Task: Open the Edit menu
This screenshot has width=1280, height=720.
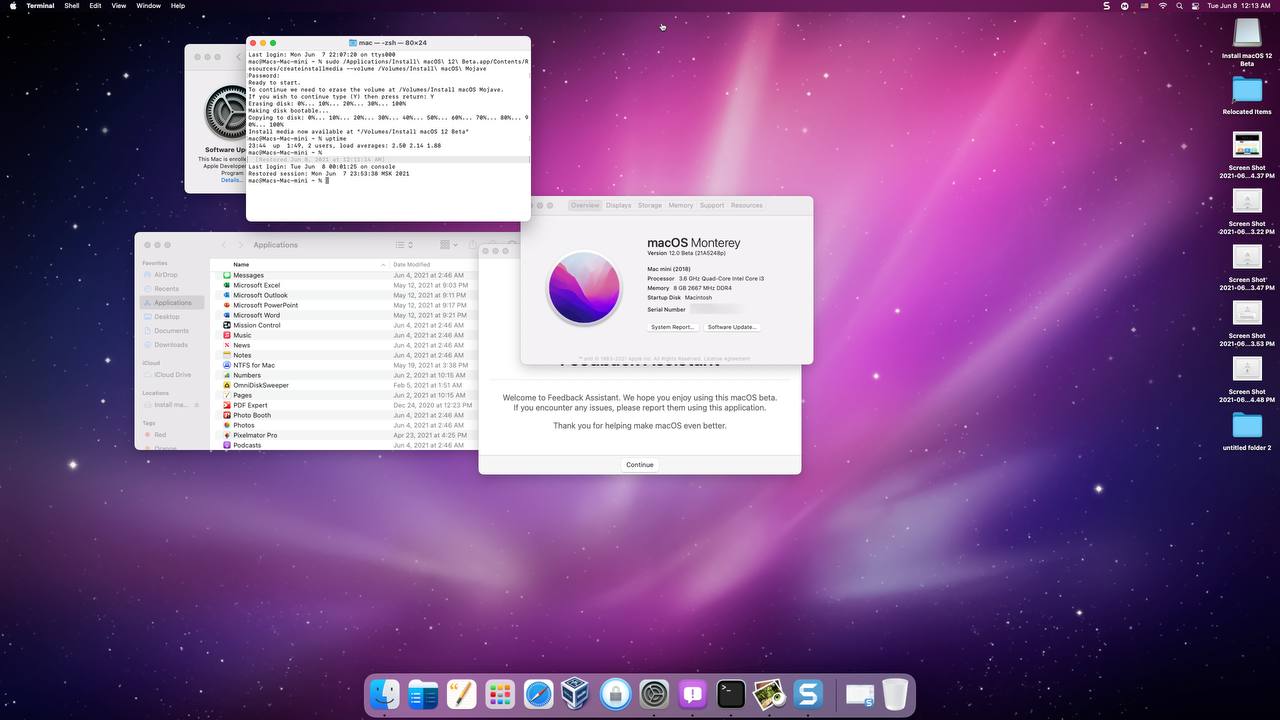Action: (95, 6)
